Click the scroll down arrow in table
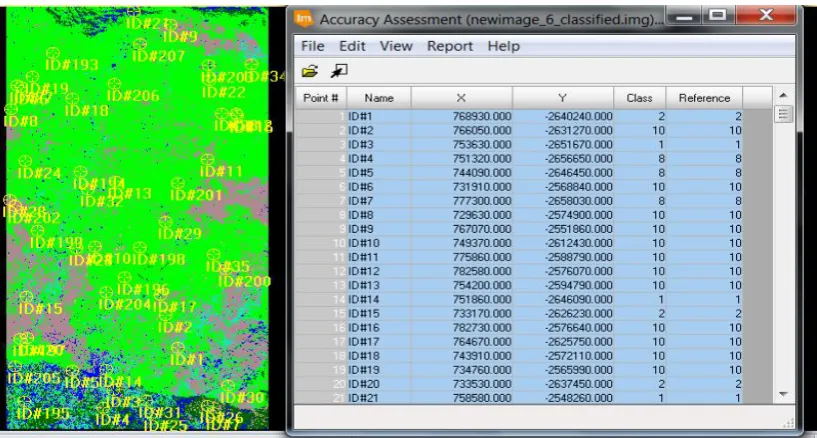This screenshot has height=438, width=817. click(783, 395)
